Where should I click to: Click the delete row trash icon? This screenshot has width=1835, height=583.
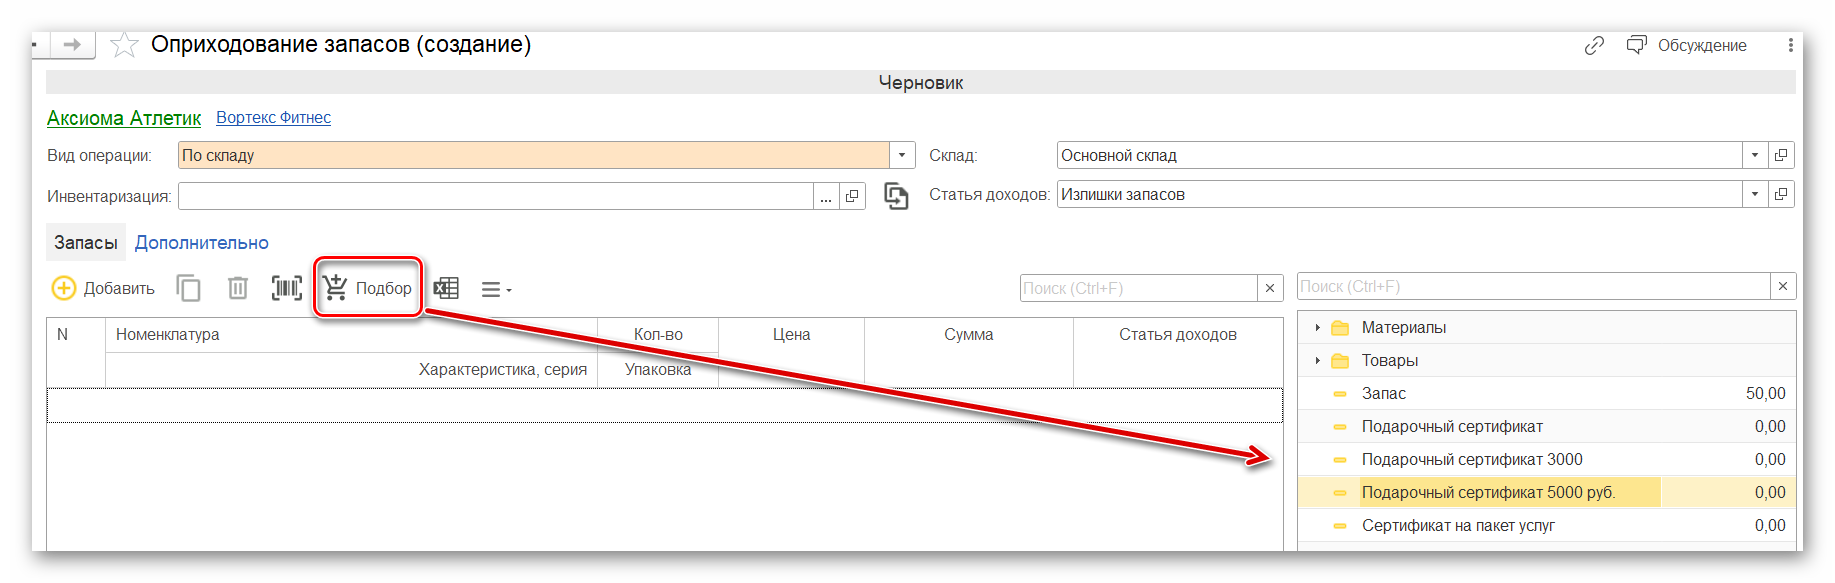[238, 288]
